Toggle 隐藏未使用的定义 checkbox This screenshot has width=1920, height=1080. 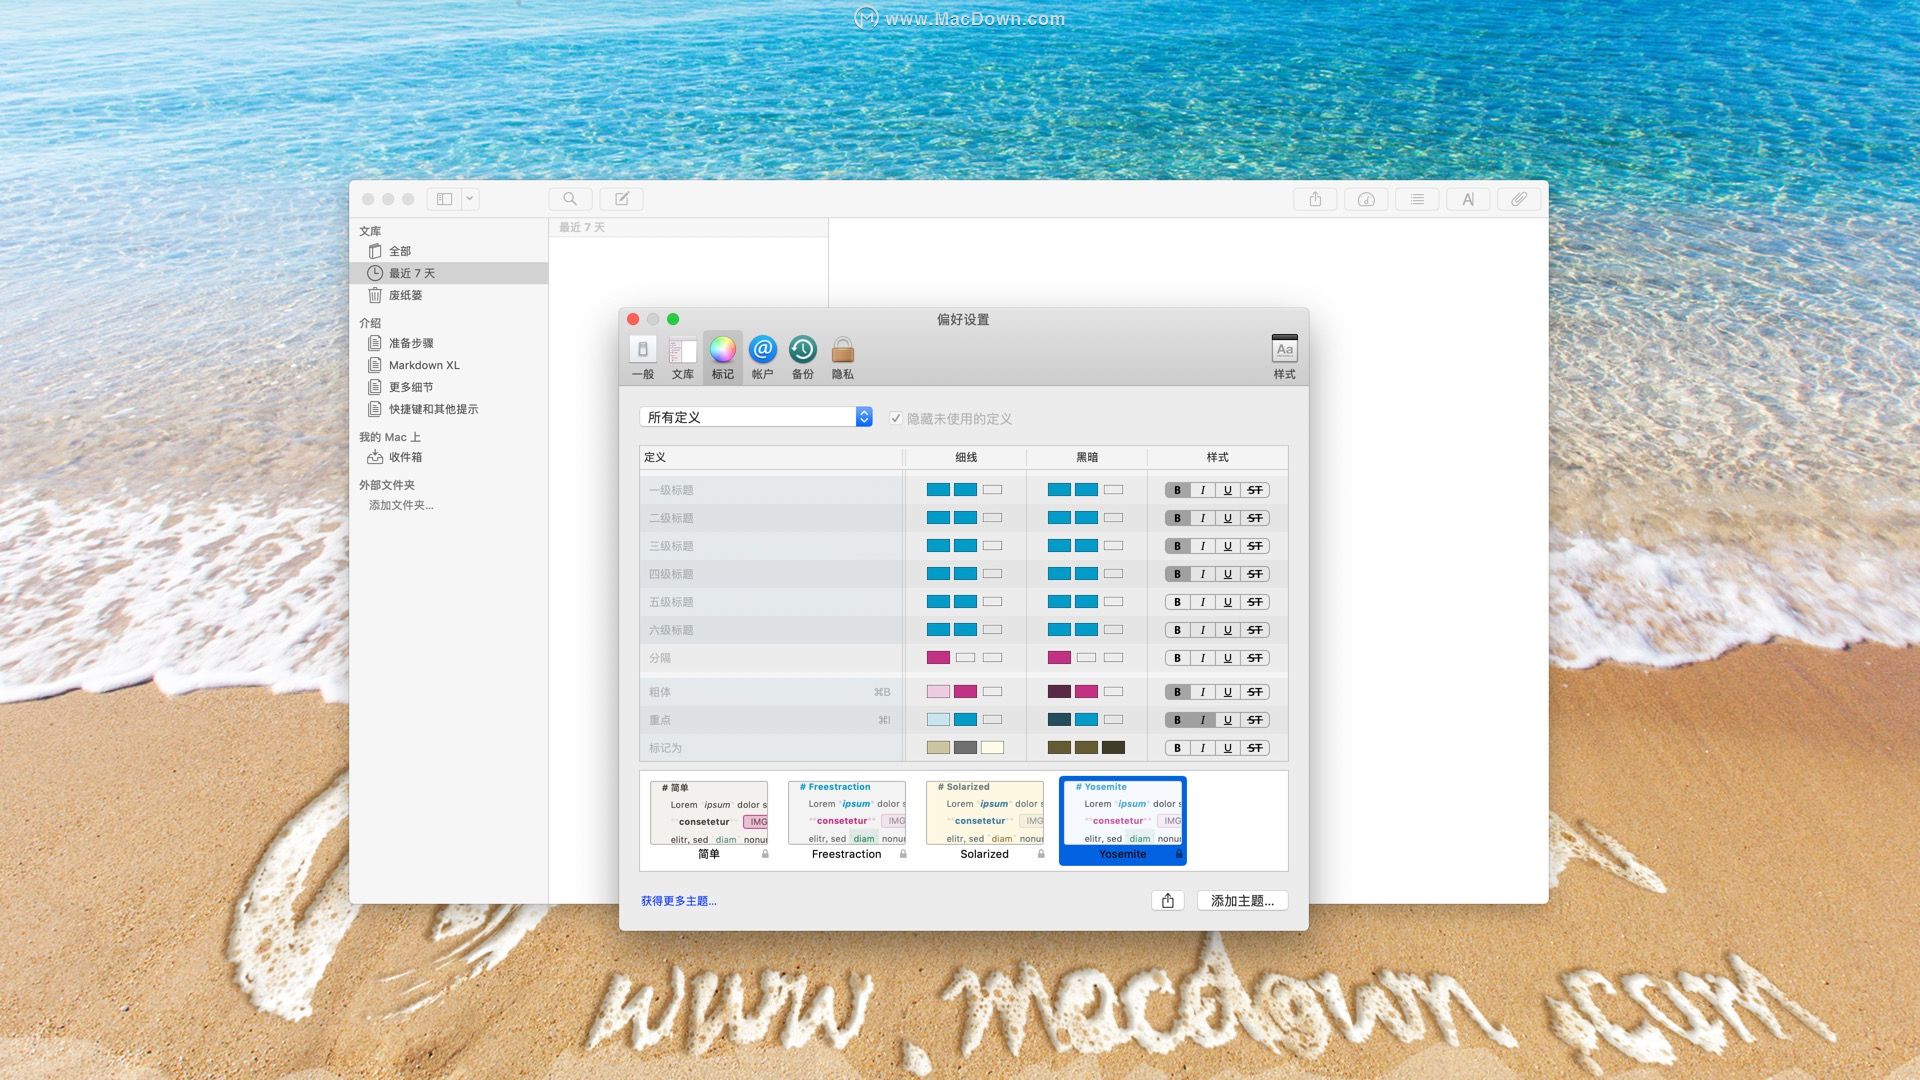click(896, 418)
